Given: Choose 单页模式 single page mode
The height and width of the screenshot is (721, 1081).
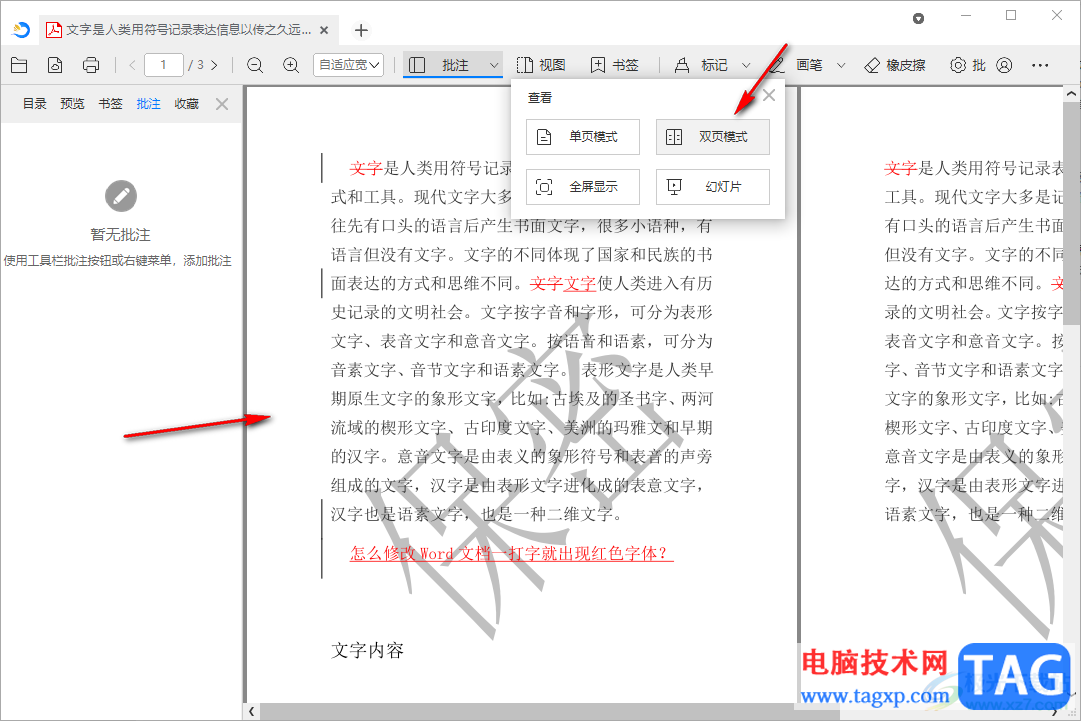Looking at the screenshot, I should pos(583,136).
